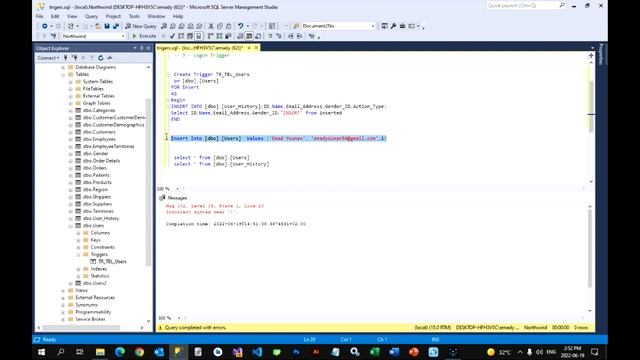The height and width of the screenshot is (360, 640).
Task: Open the File menu
Action: (x=40, y=16)
